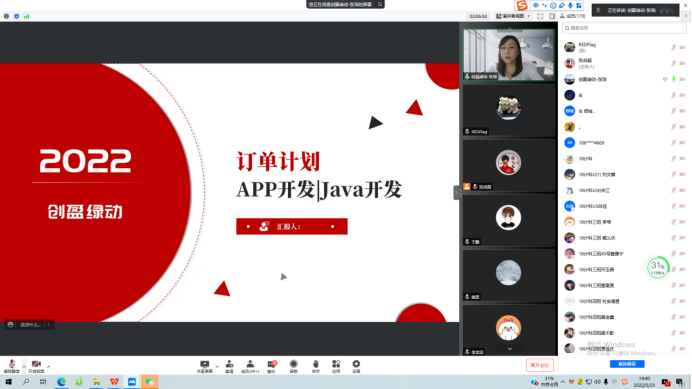Open File Explorer from the taskbar
Screen dimensions: 692x389
coord(97,382)
